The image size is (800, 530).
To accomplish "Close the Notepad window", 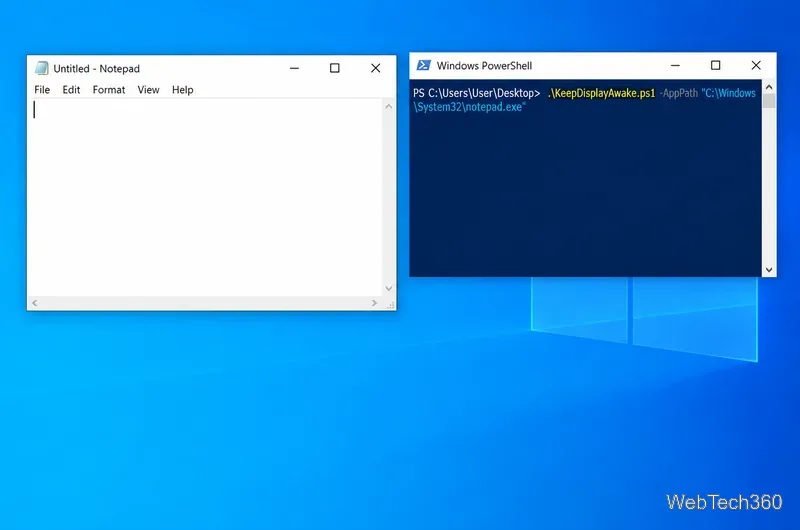I will pyautogui.click(x=376, y=68).
